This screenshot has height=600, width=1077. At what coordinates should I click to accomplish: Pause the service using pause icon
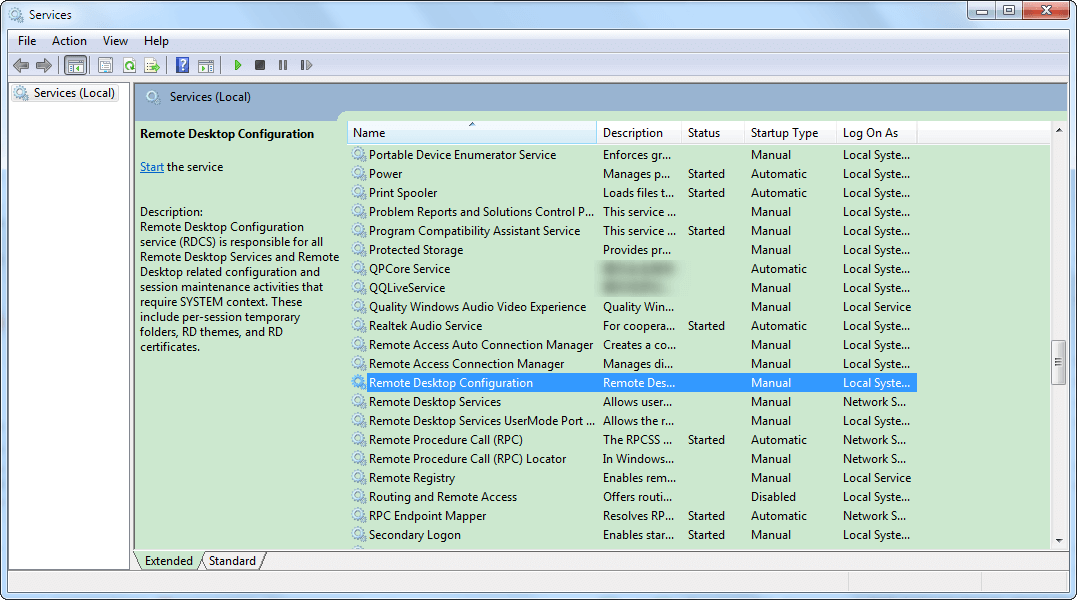tap(283, 65)
